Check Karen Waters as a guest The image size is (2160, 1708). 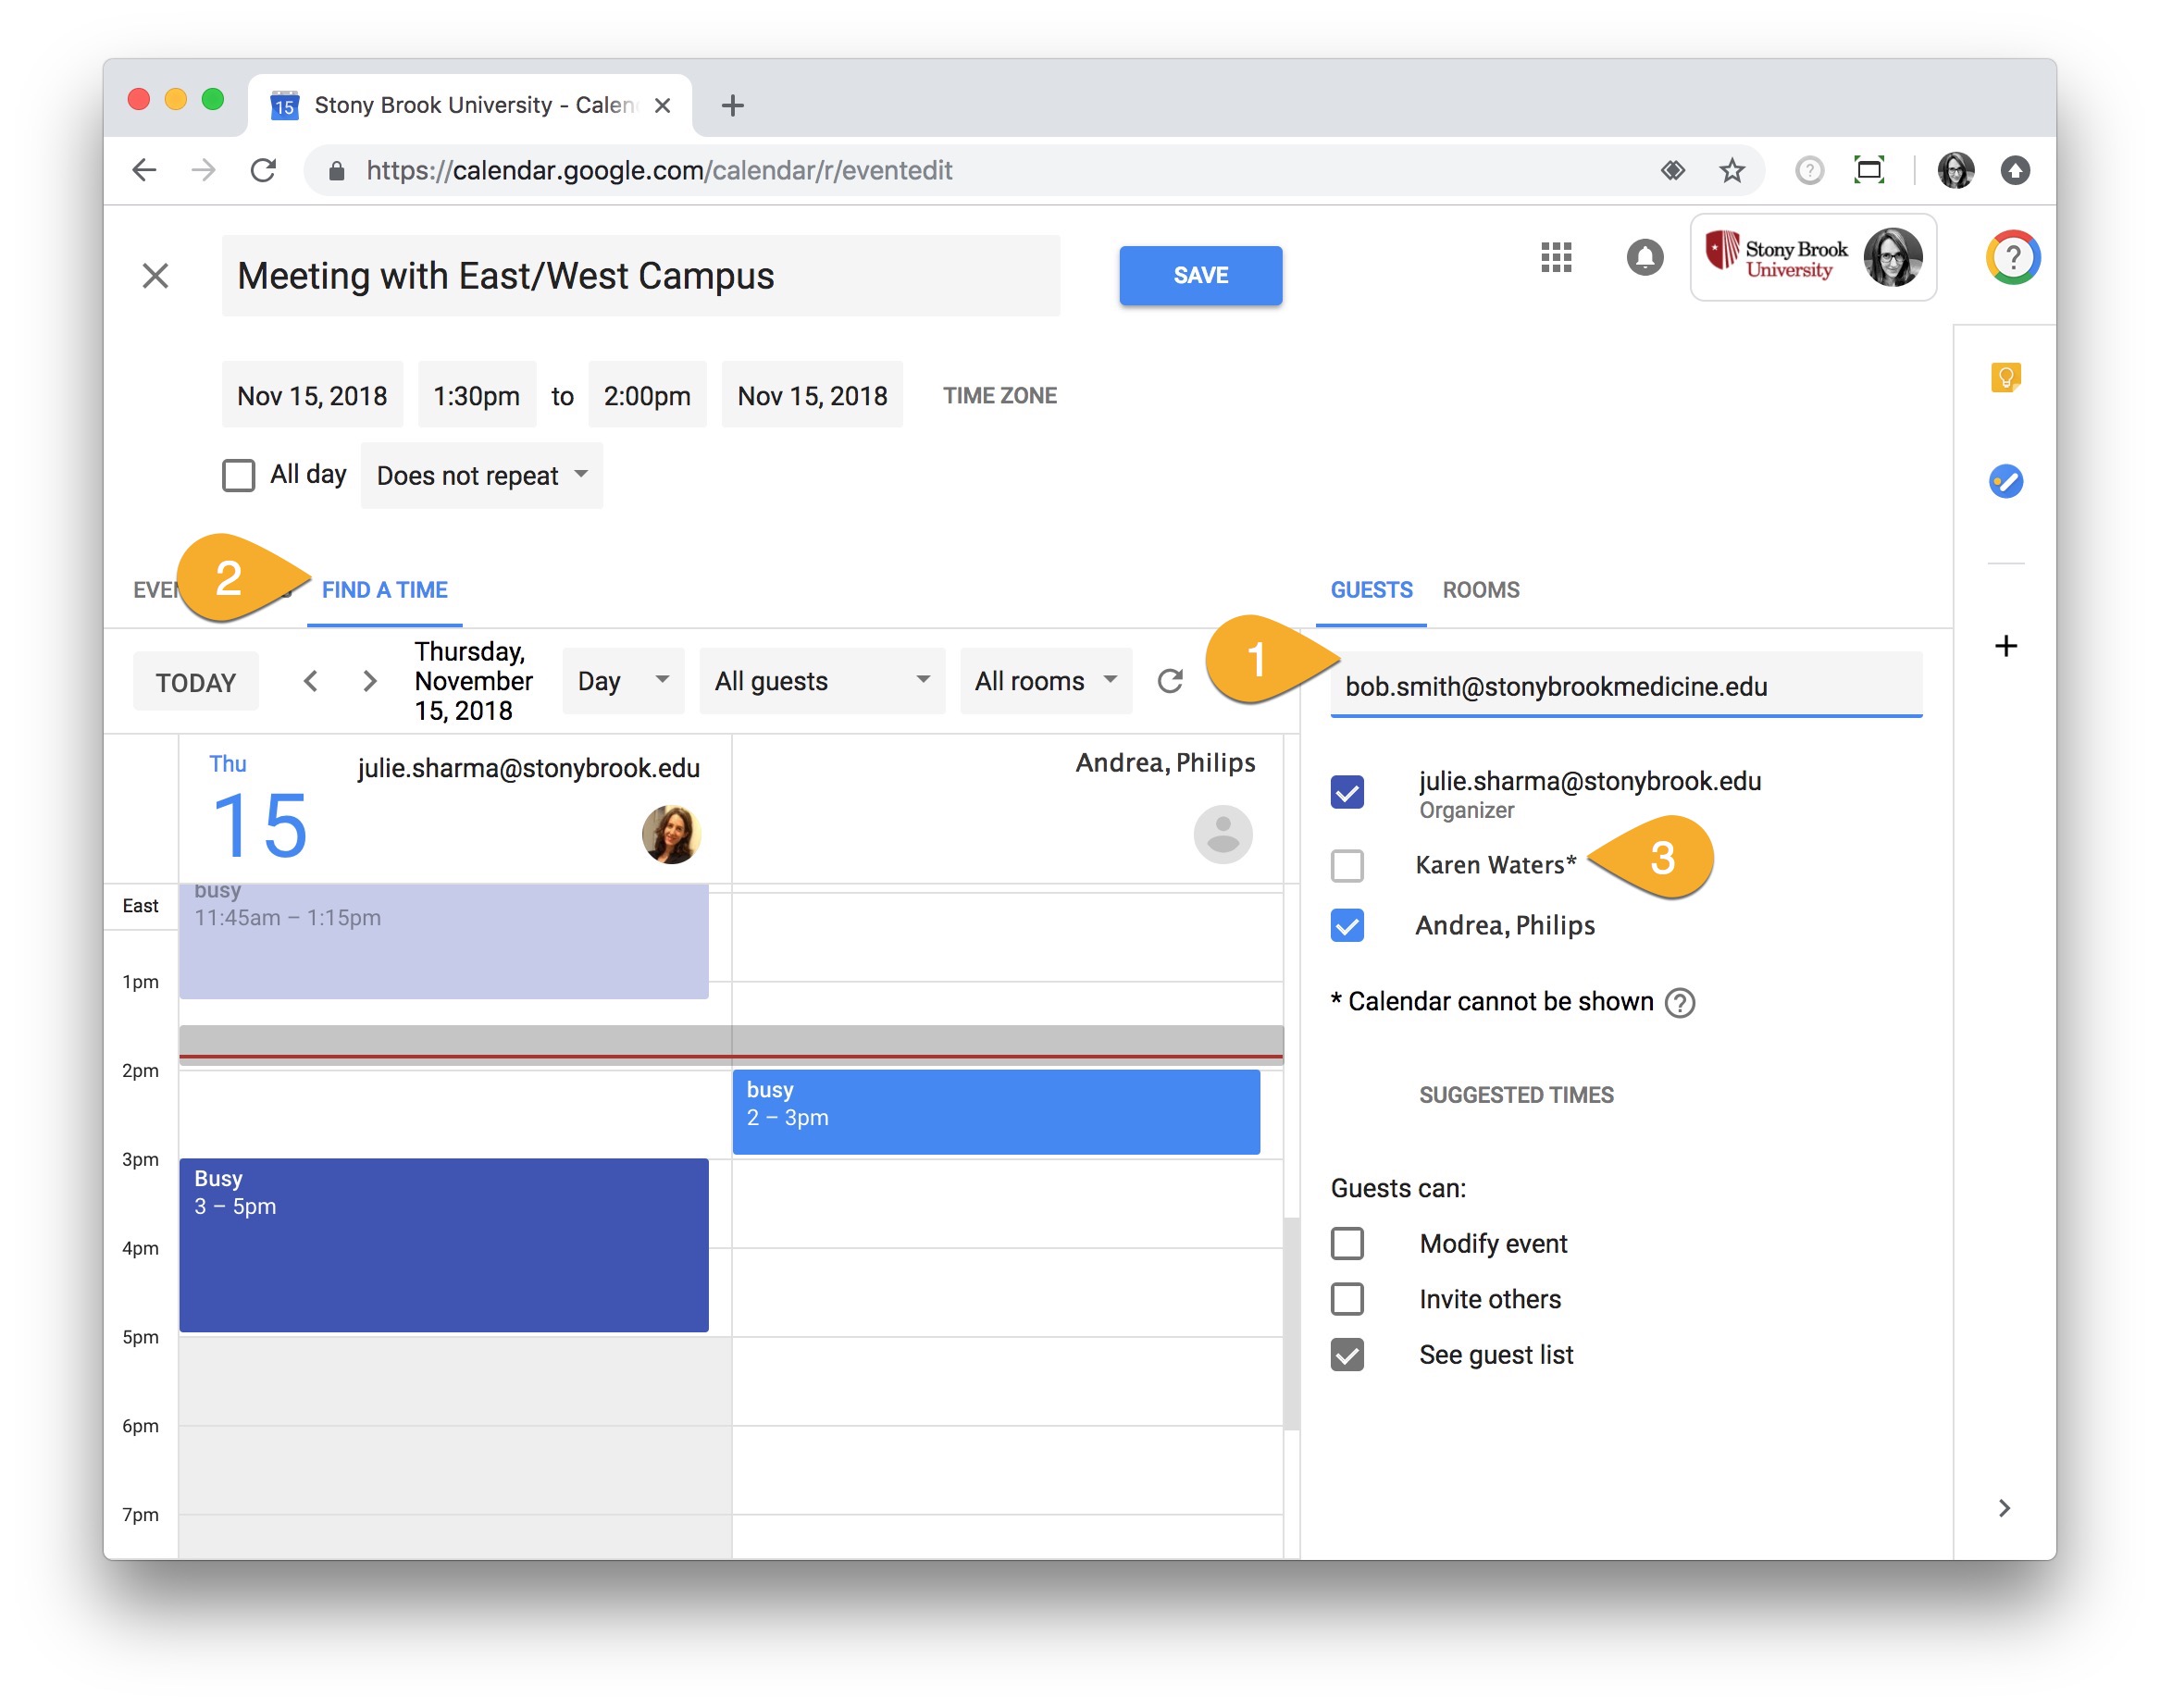pos(1347,865)
